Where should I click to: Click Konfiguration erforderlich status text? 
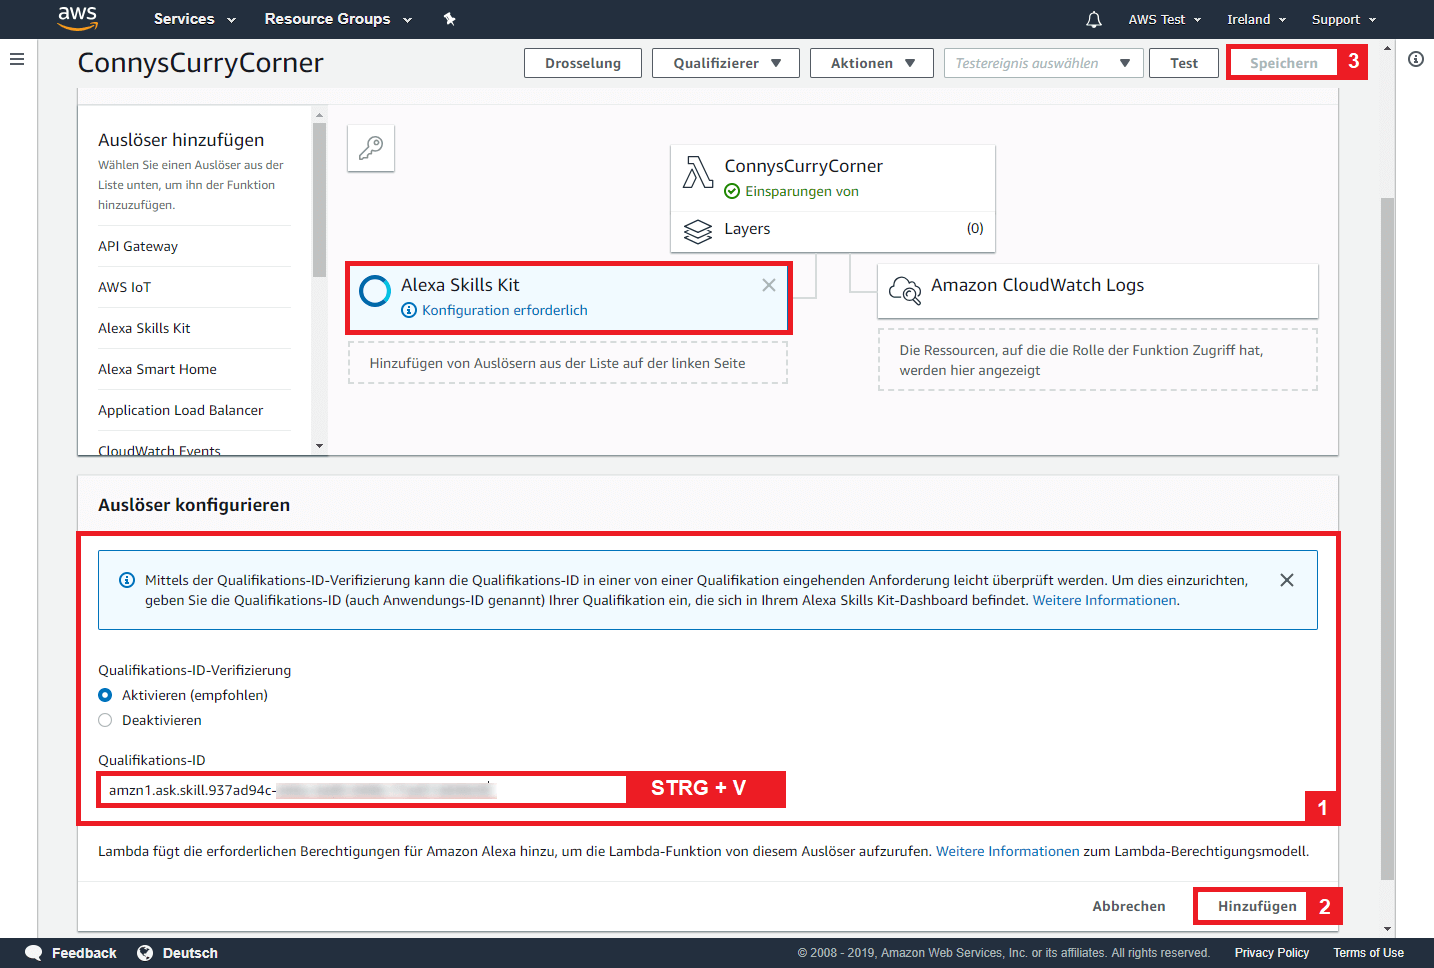[505, 310]
